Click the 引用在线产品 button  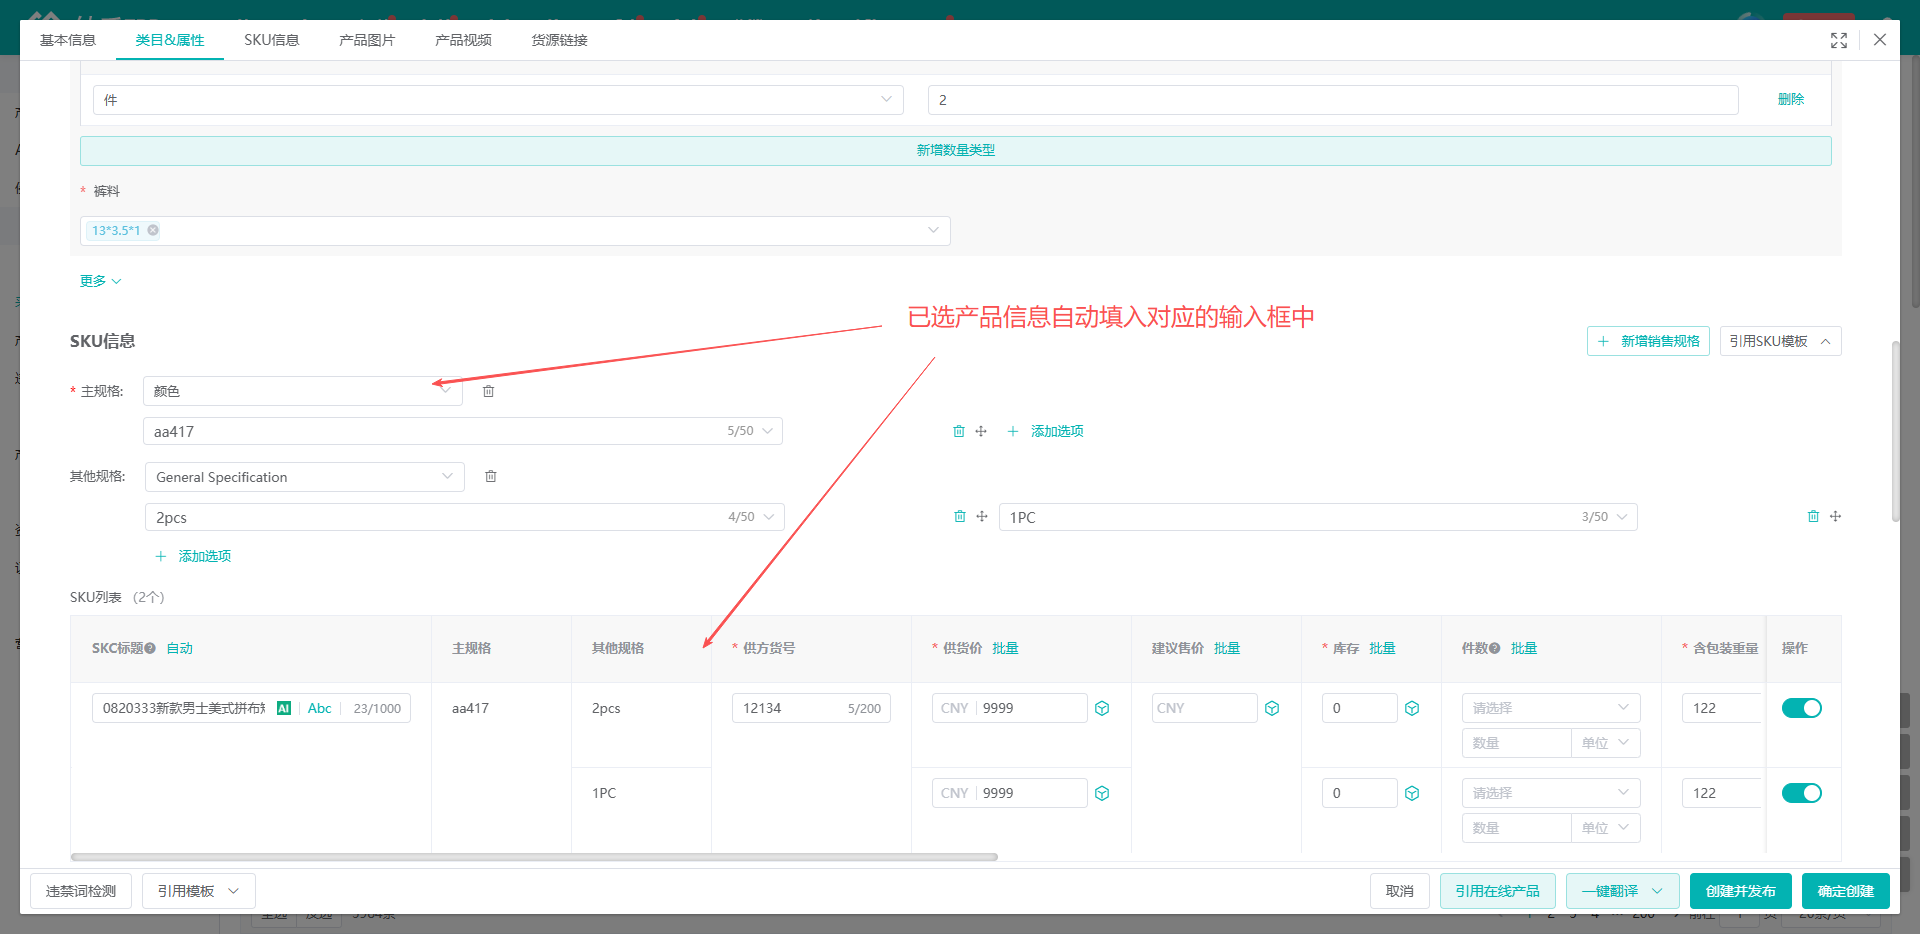(x=1497, y=891)
